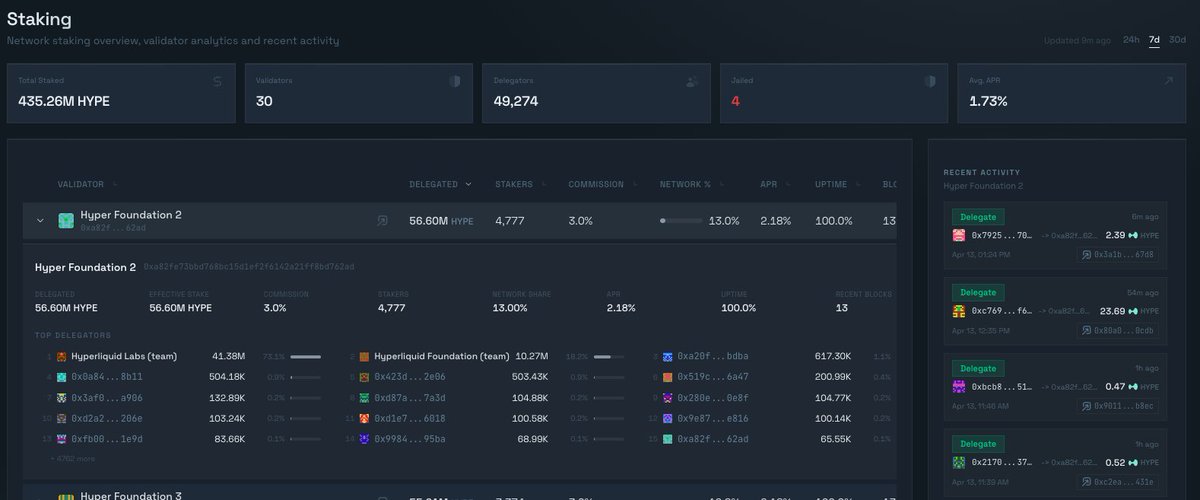The image size is (1200, 500).
Task: Click the shield icon on the Jailed card
Action: pos(929,81)
